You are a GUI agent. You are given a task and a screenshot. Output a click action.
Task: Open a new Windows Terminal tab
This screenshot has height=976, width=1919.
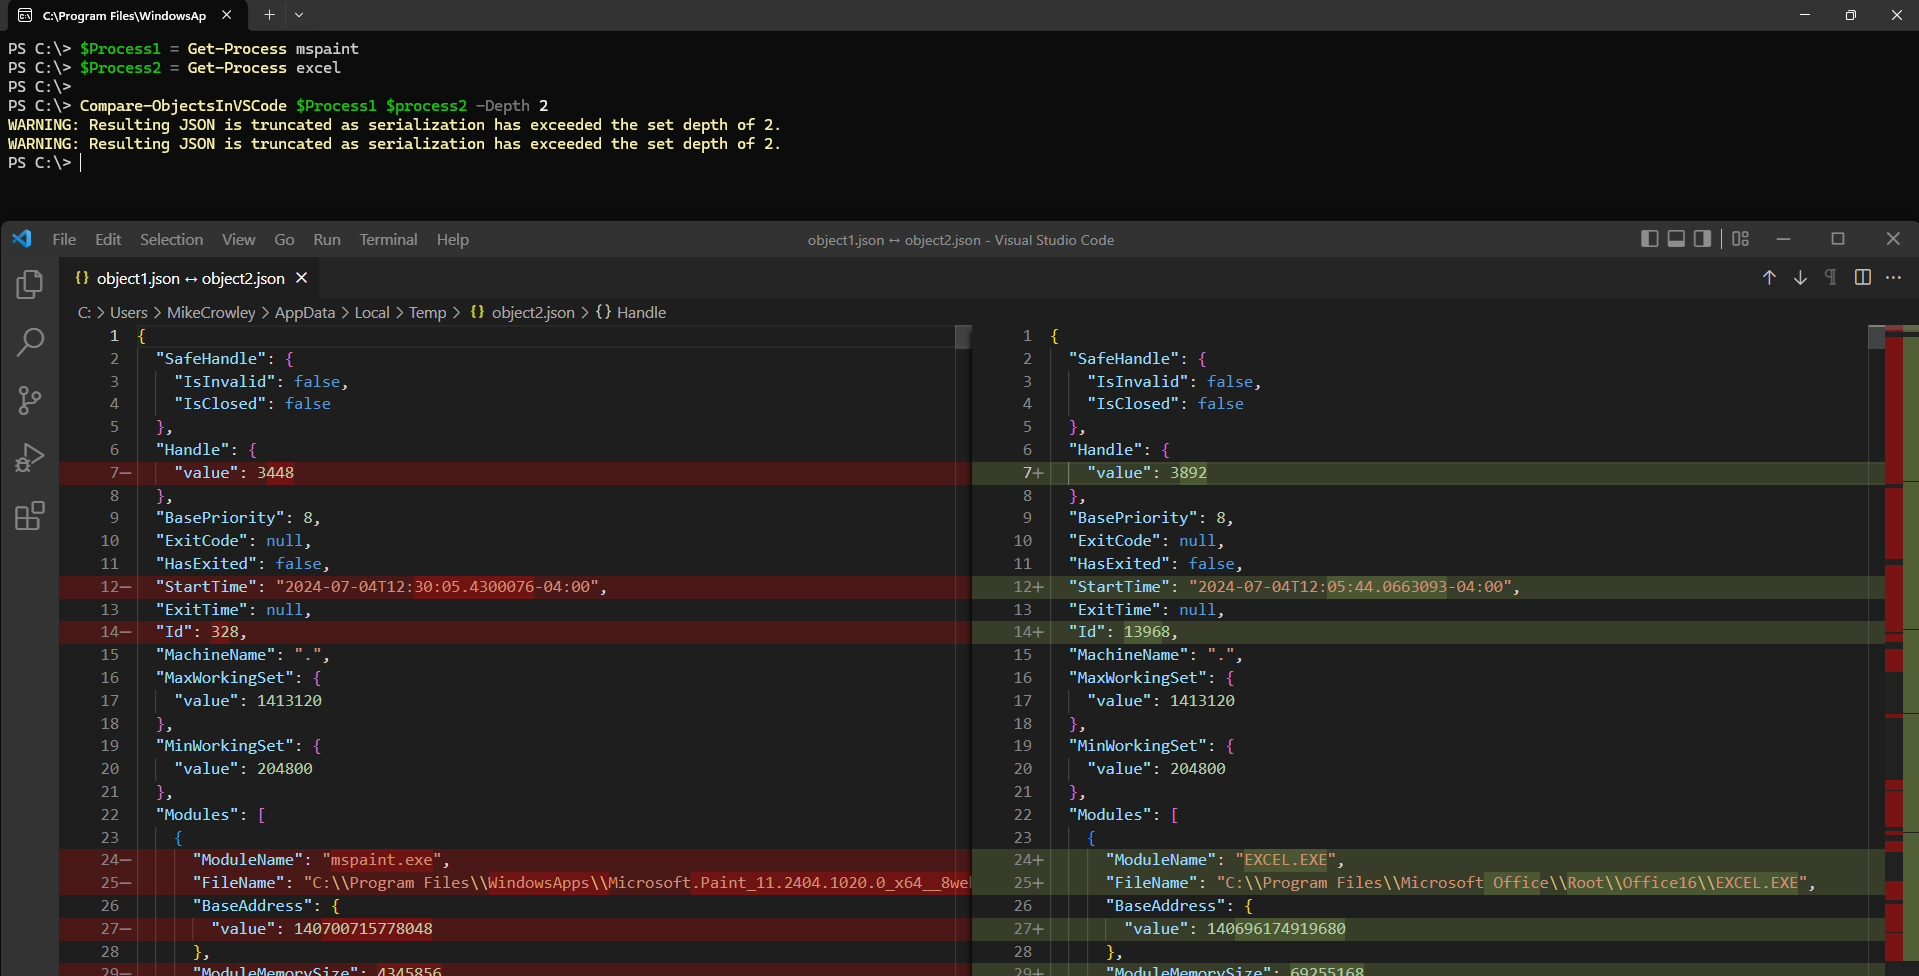(x=268, y=15)
